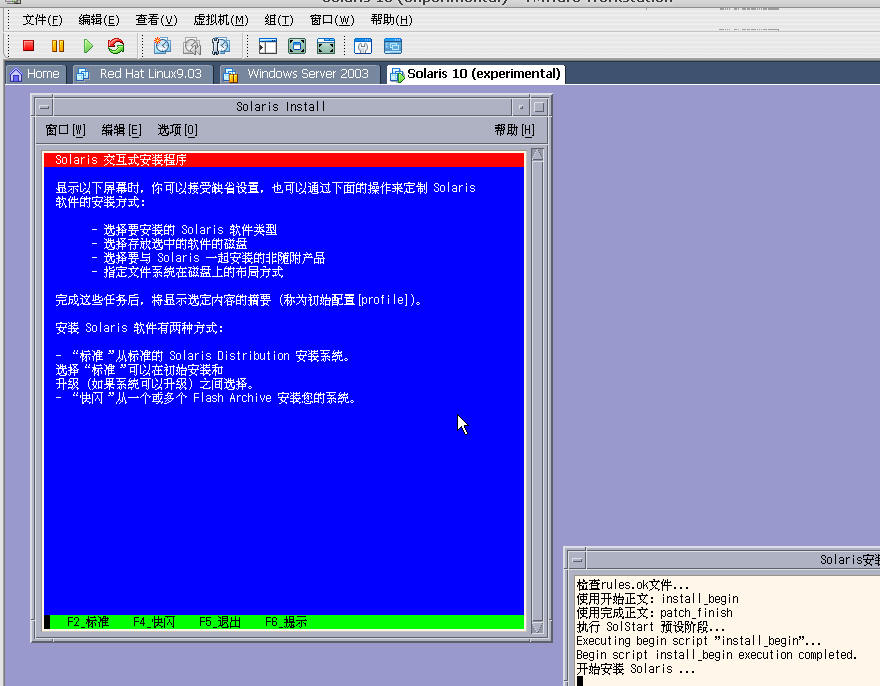Click the 'Begin script install_begin execution completed.' line
The image size is (880, 686).
(717, 655)
